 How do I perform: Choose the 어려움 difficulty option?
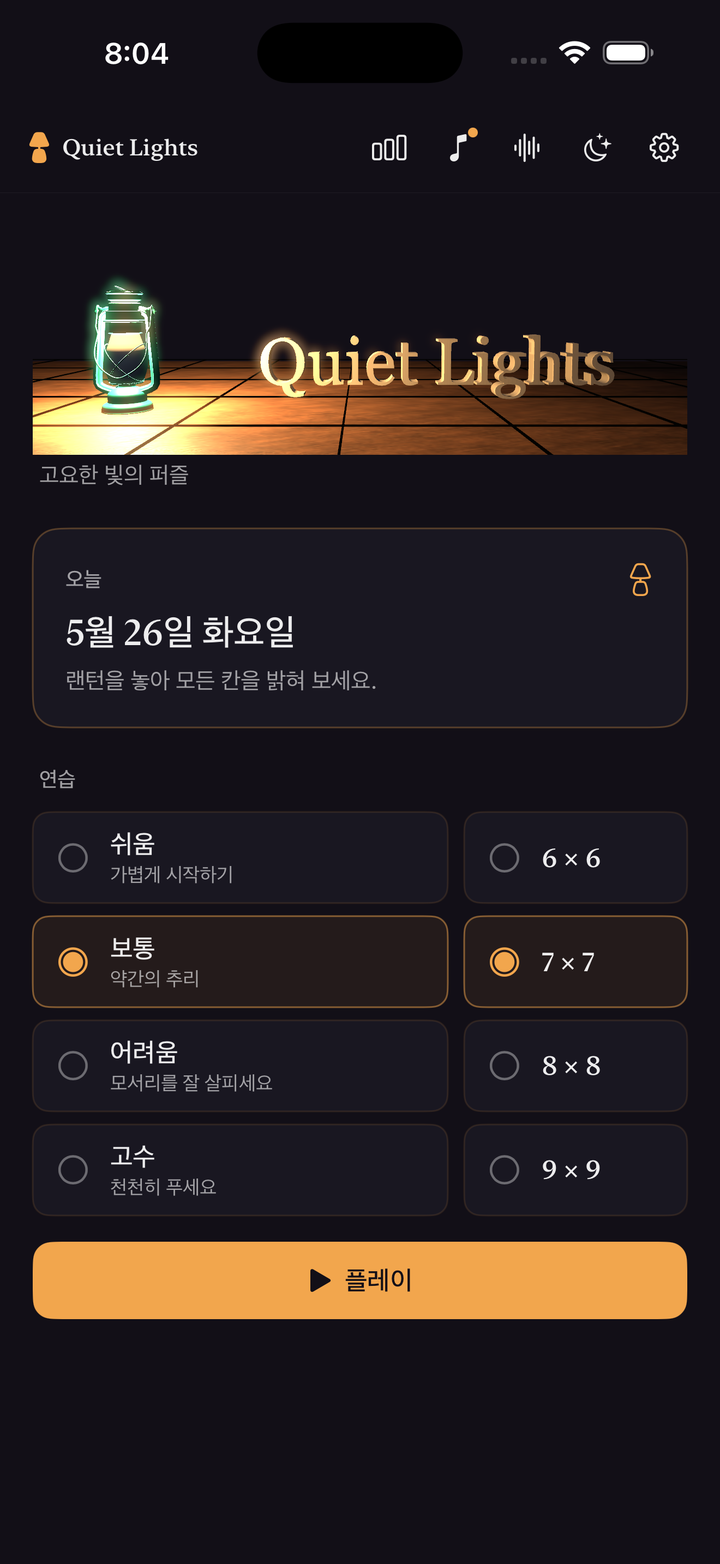[x=240, y=1066]
